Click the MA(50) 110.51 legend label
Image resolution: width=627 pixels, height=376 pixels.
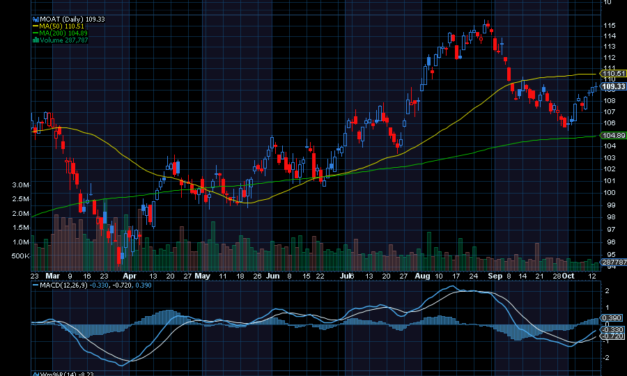click(62, 26)
